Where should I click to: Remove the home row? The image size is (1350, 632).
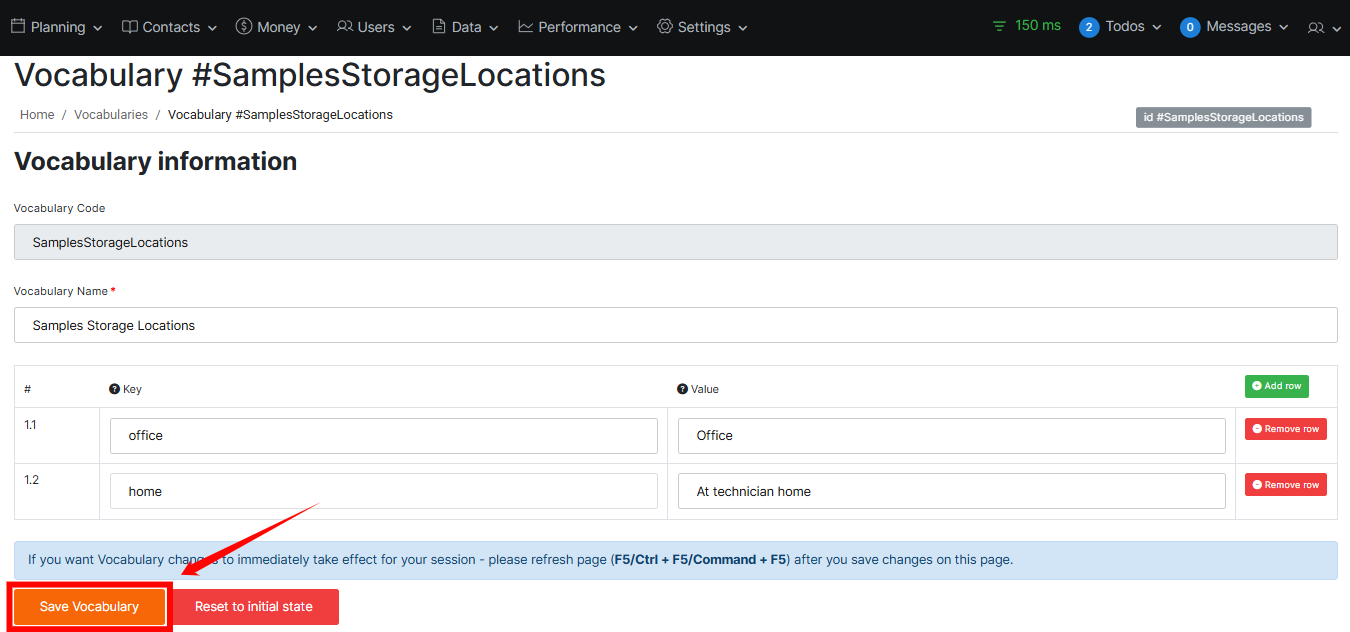pos(1285,485)
